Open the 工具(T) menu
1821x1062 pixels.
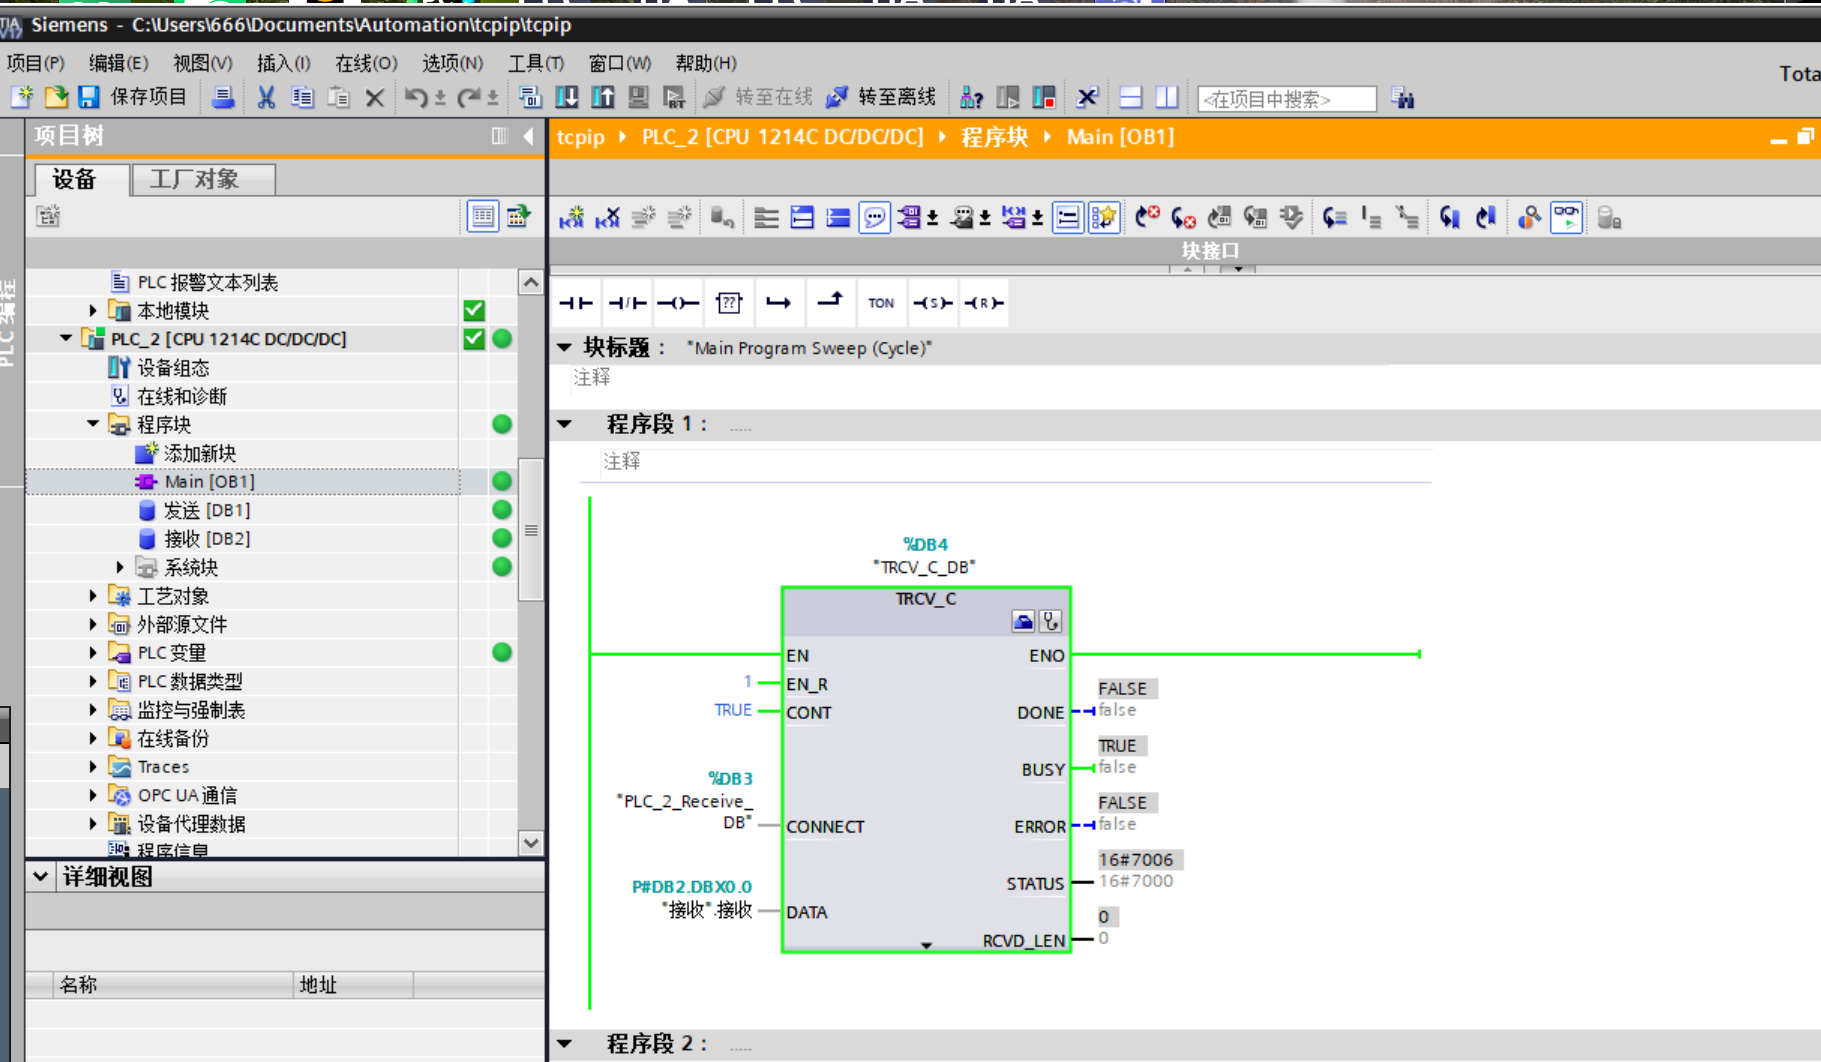(x=536, y=63)
